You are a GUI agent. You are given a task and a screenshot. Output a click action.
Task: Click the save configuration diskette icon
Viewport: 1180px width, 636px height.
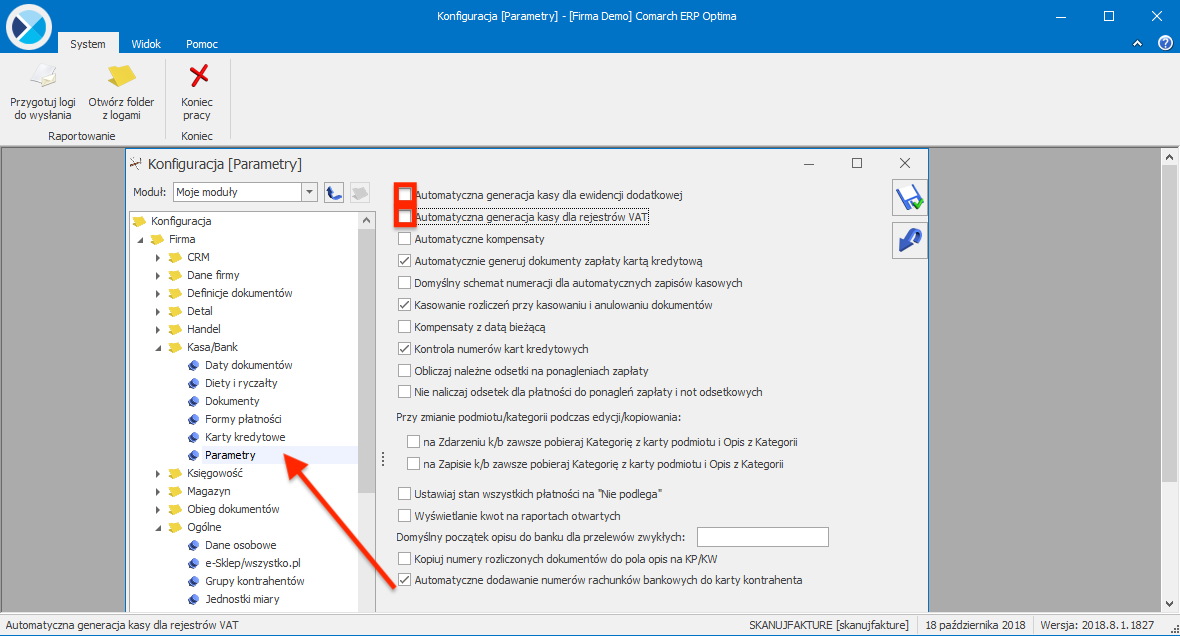click(x=909, y=198)
